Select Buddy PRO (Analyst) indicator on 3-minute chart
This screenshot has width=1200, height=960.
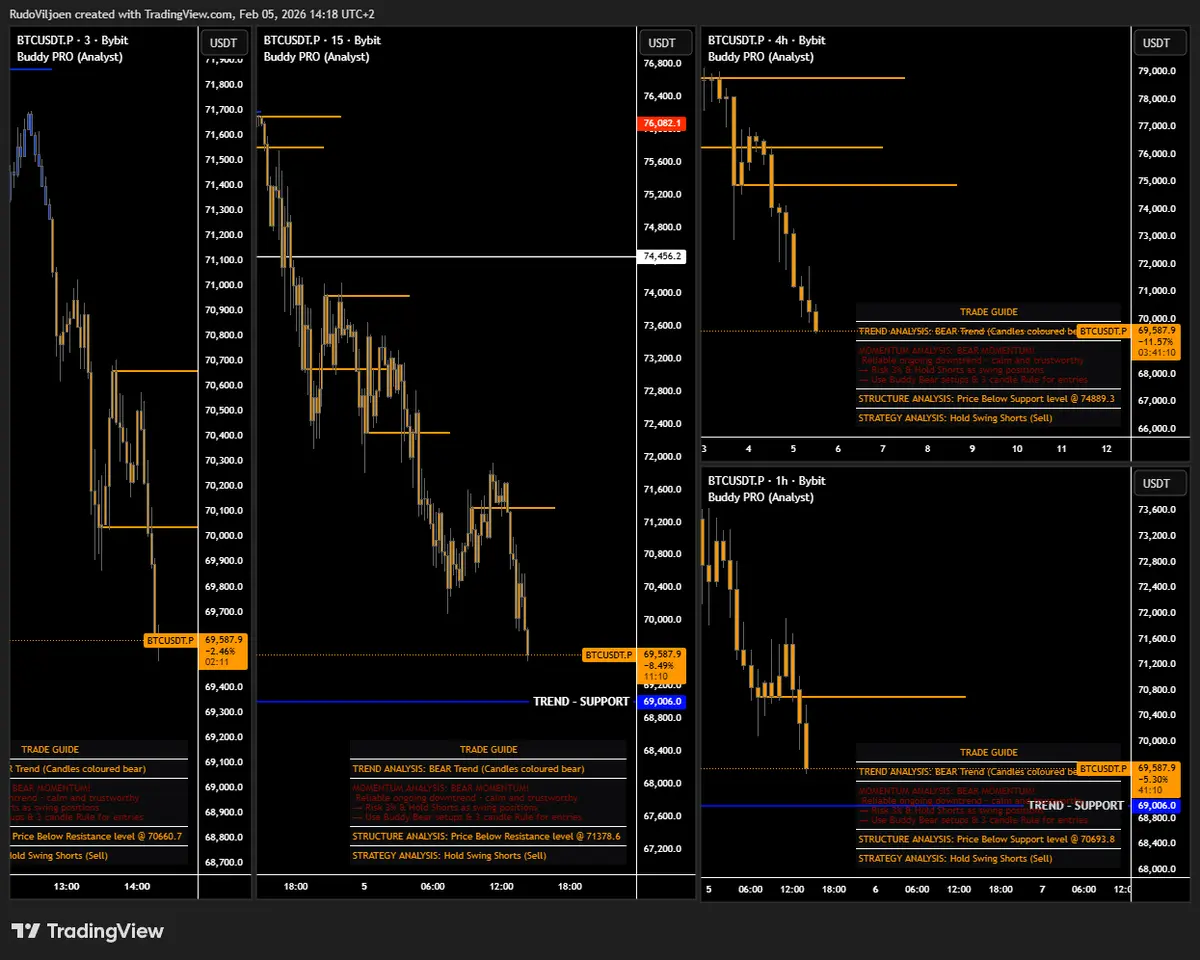coord(70,57)
